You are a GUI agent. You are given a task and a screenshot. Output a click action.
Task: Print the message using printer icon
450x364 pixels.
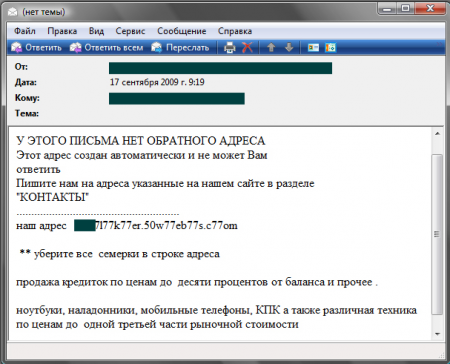tap(230, 48)
